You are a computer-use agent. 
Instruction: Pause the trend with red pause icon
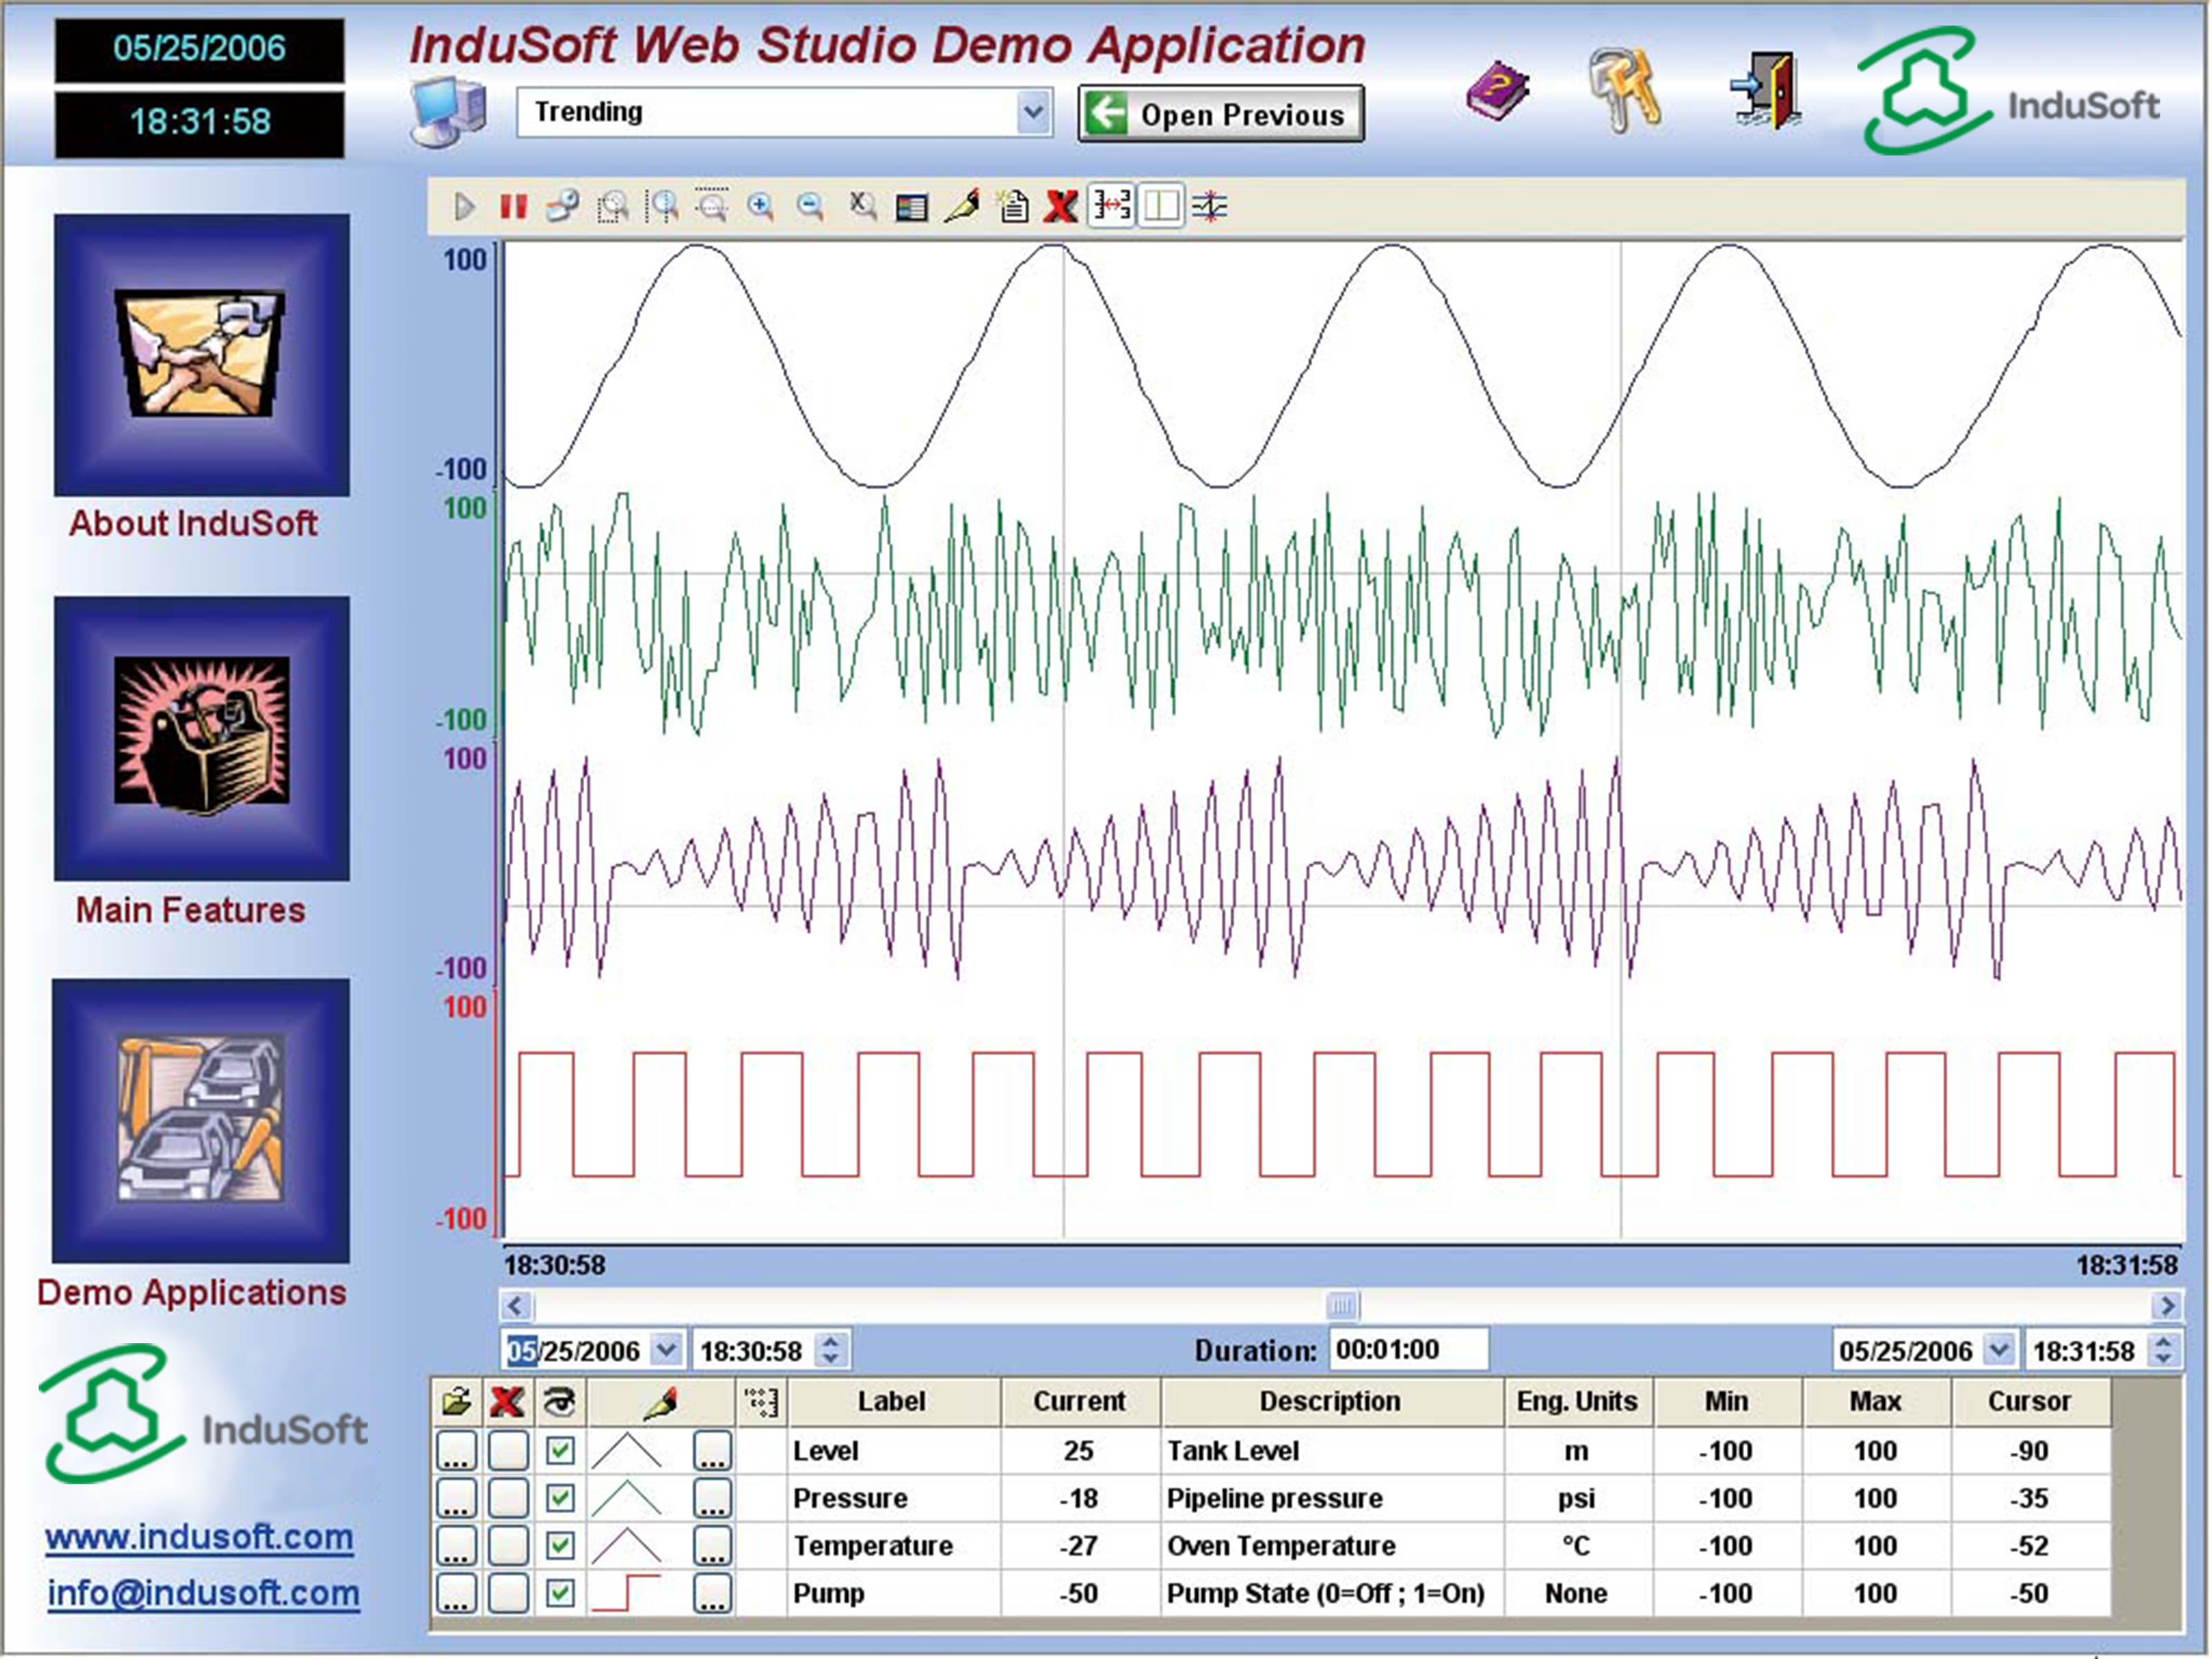513,207
